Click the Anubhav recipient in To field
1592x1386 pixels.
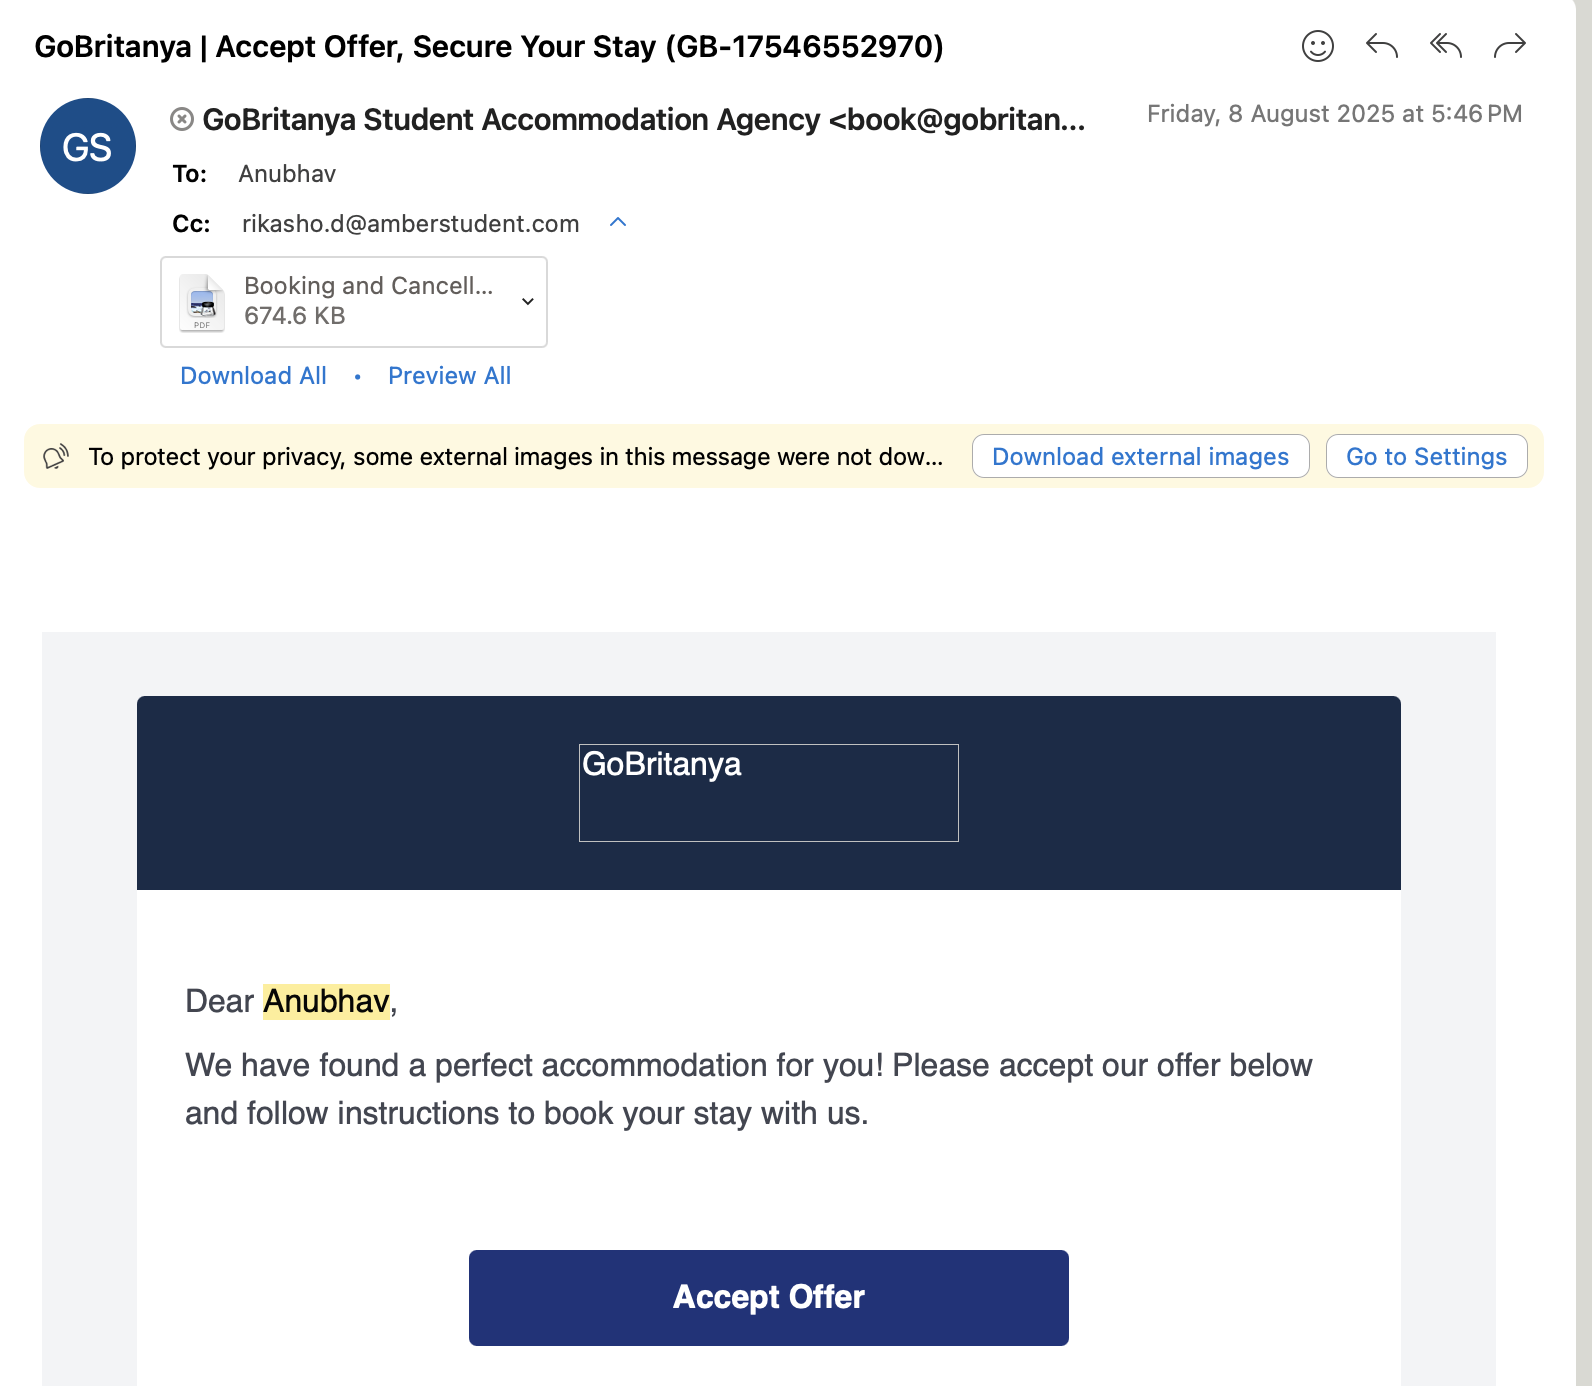(x=287, y=174)
